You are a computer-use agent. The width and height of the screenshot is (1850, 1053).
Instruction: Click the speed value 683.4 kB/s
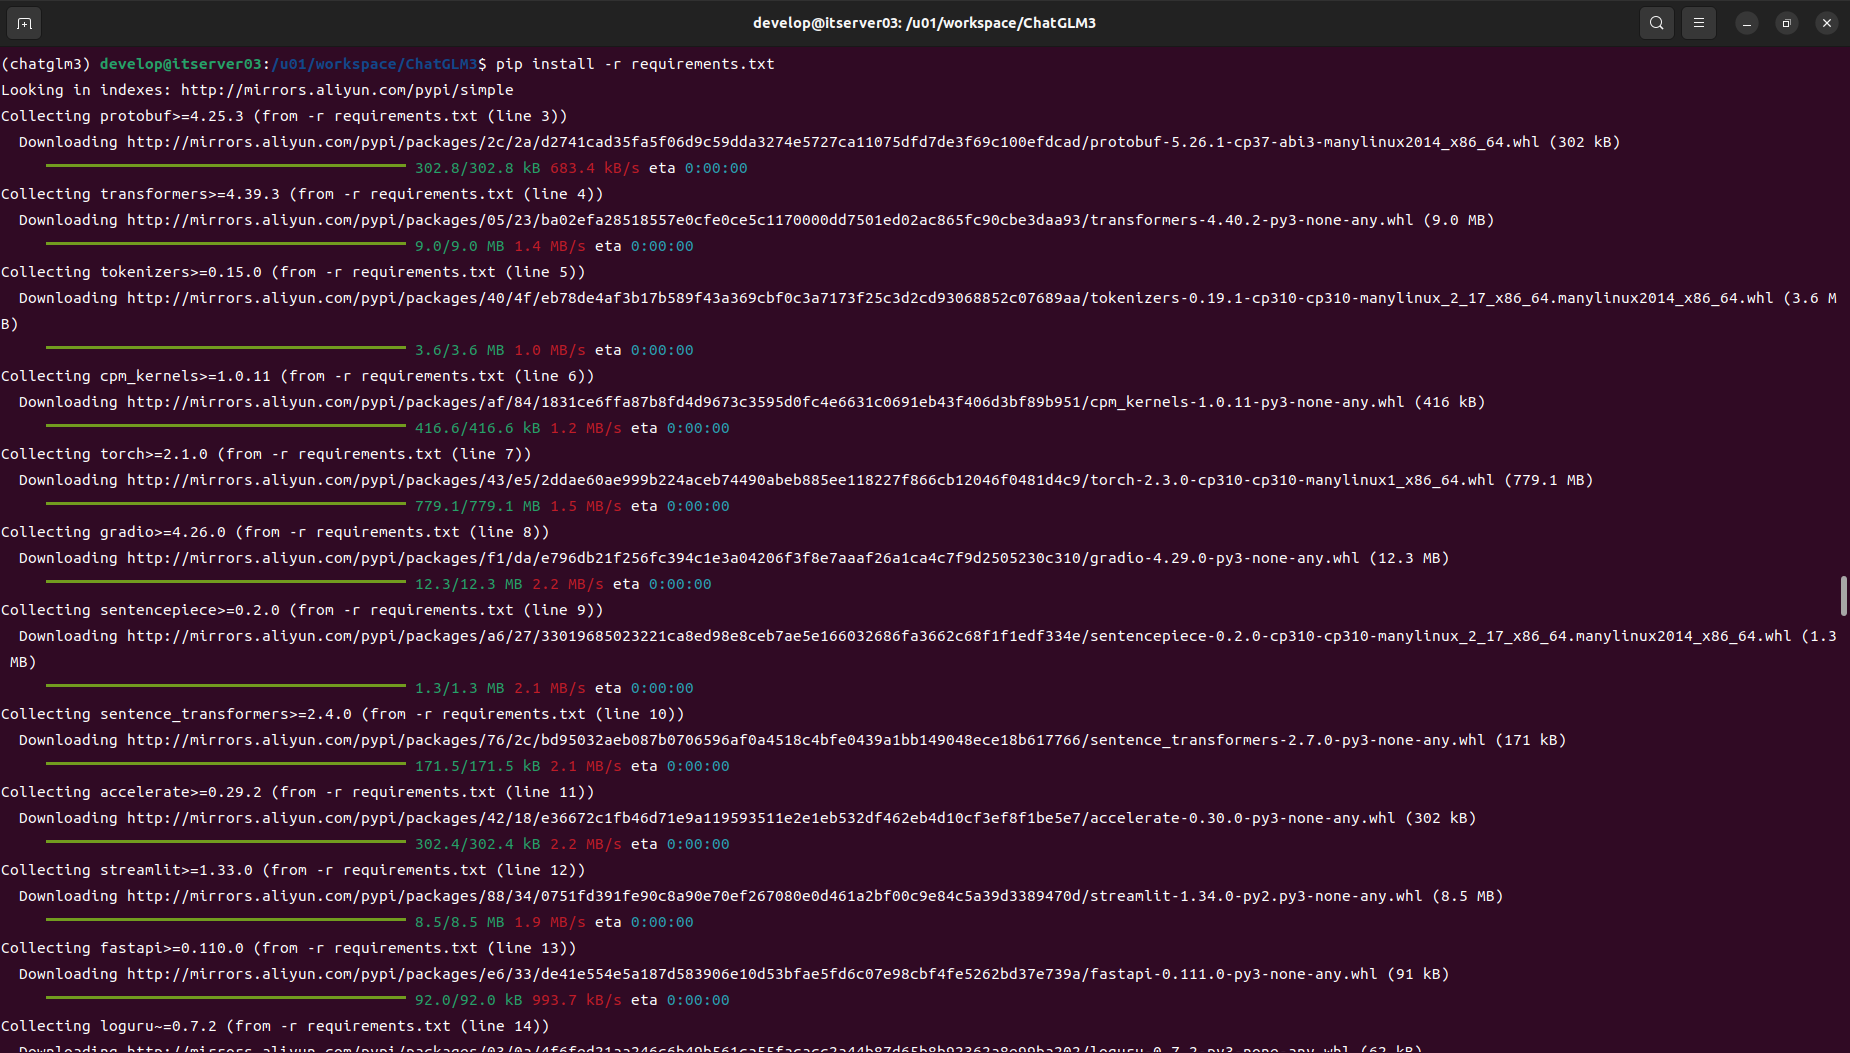click(x=595, y=168)
